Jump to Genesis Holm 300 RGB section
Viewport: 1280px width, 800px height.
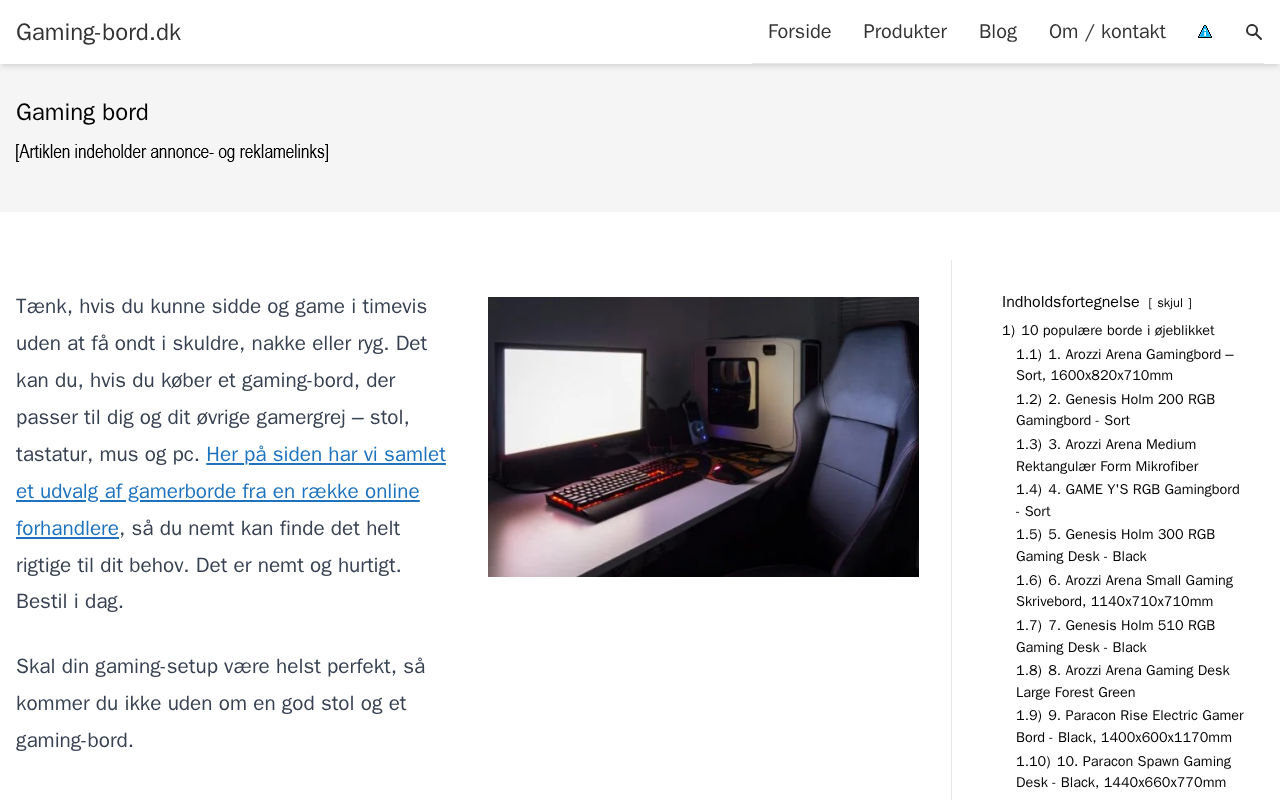tap(1115, 545)
